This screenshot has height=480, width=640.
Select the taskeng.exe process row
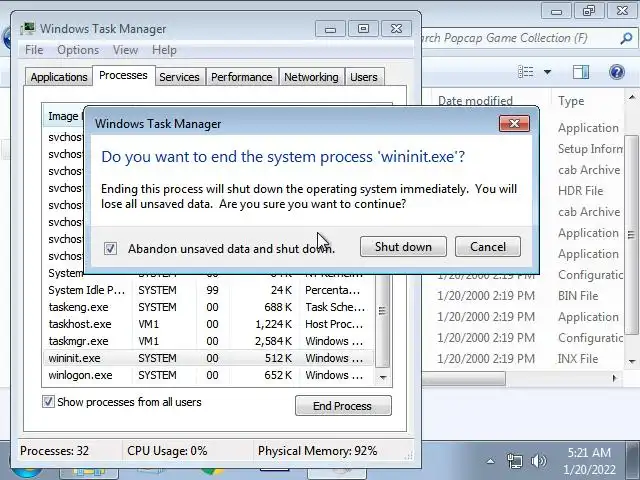coord(208,307)
